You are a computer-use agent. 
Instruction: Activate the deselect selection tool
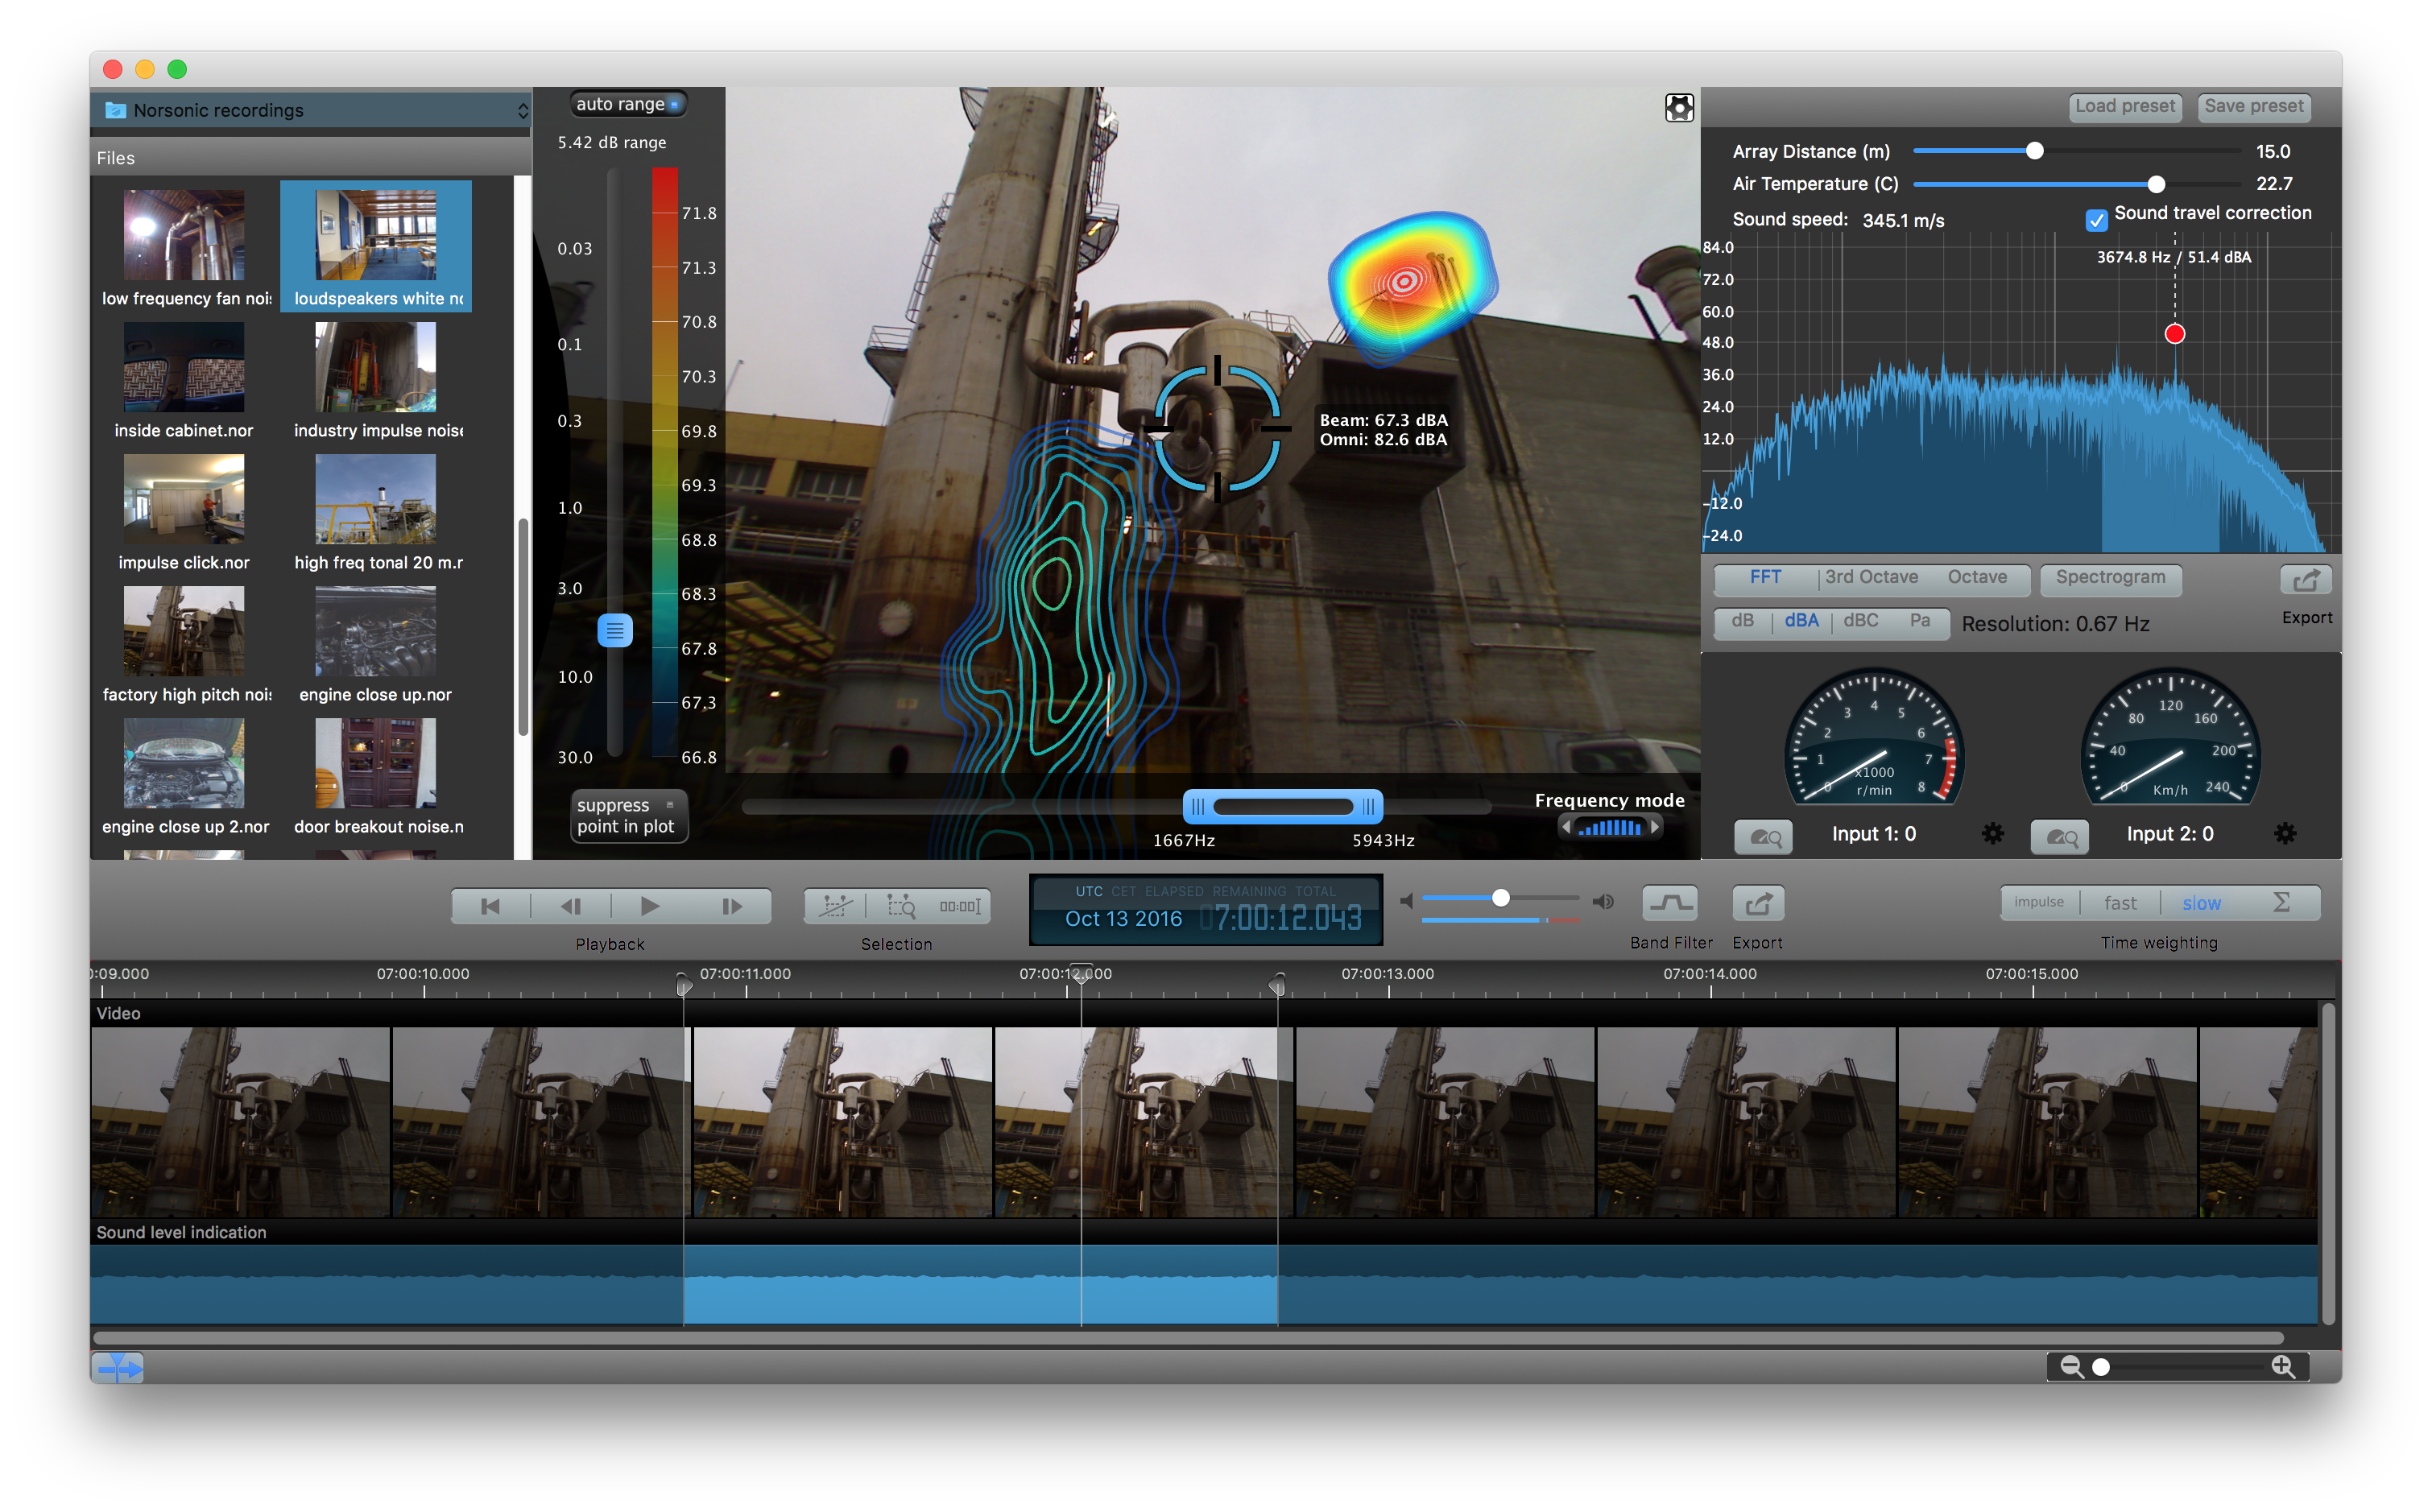pyautogui.click(x=835, y=906)
